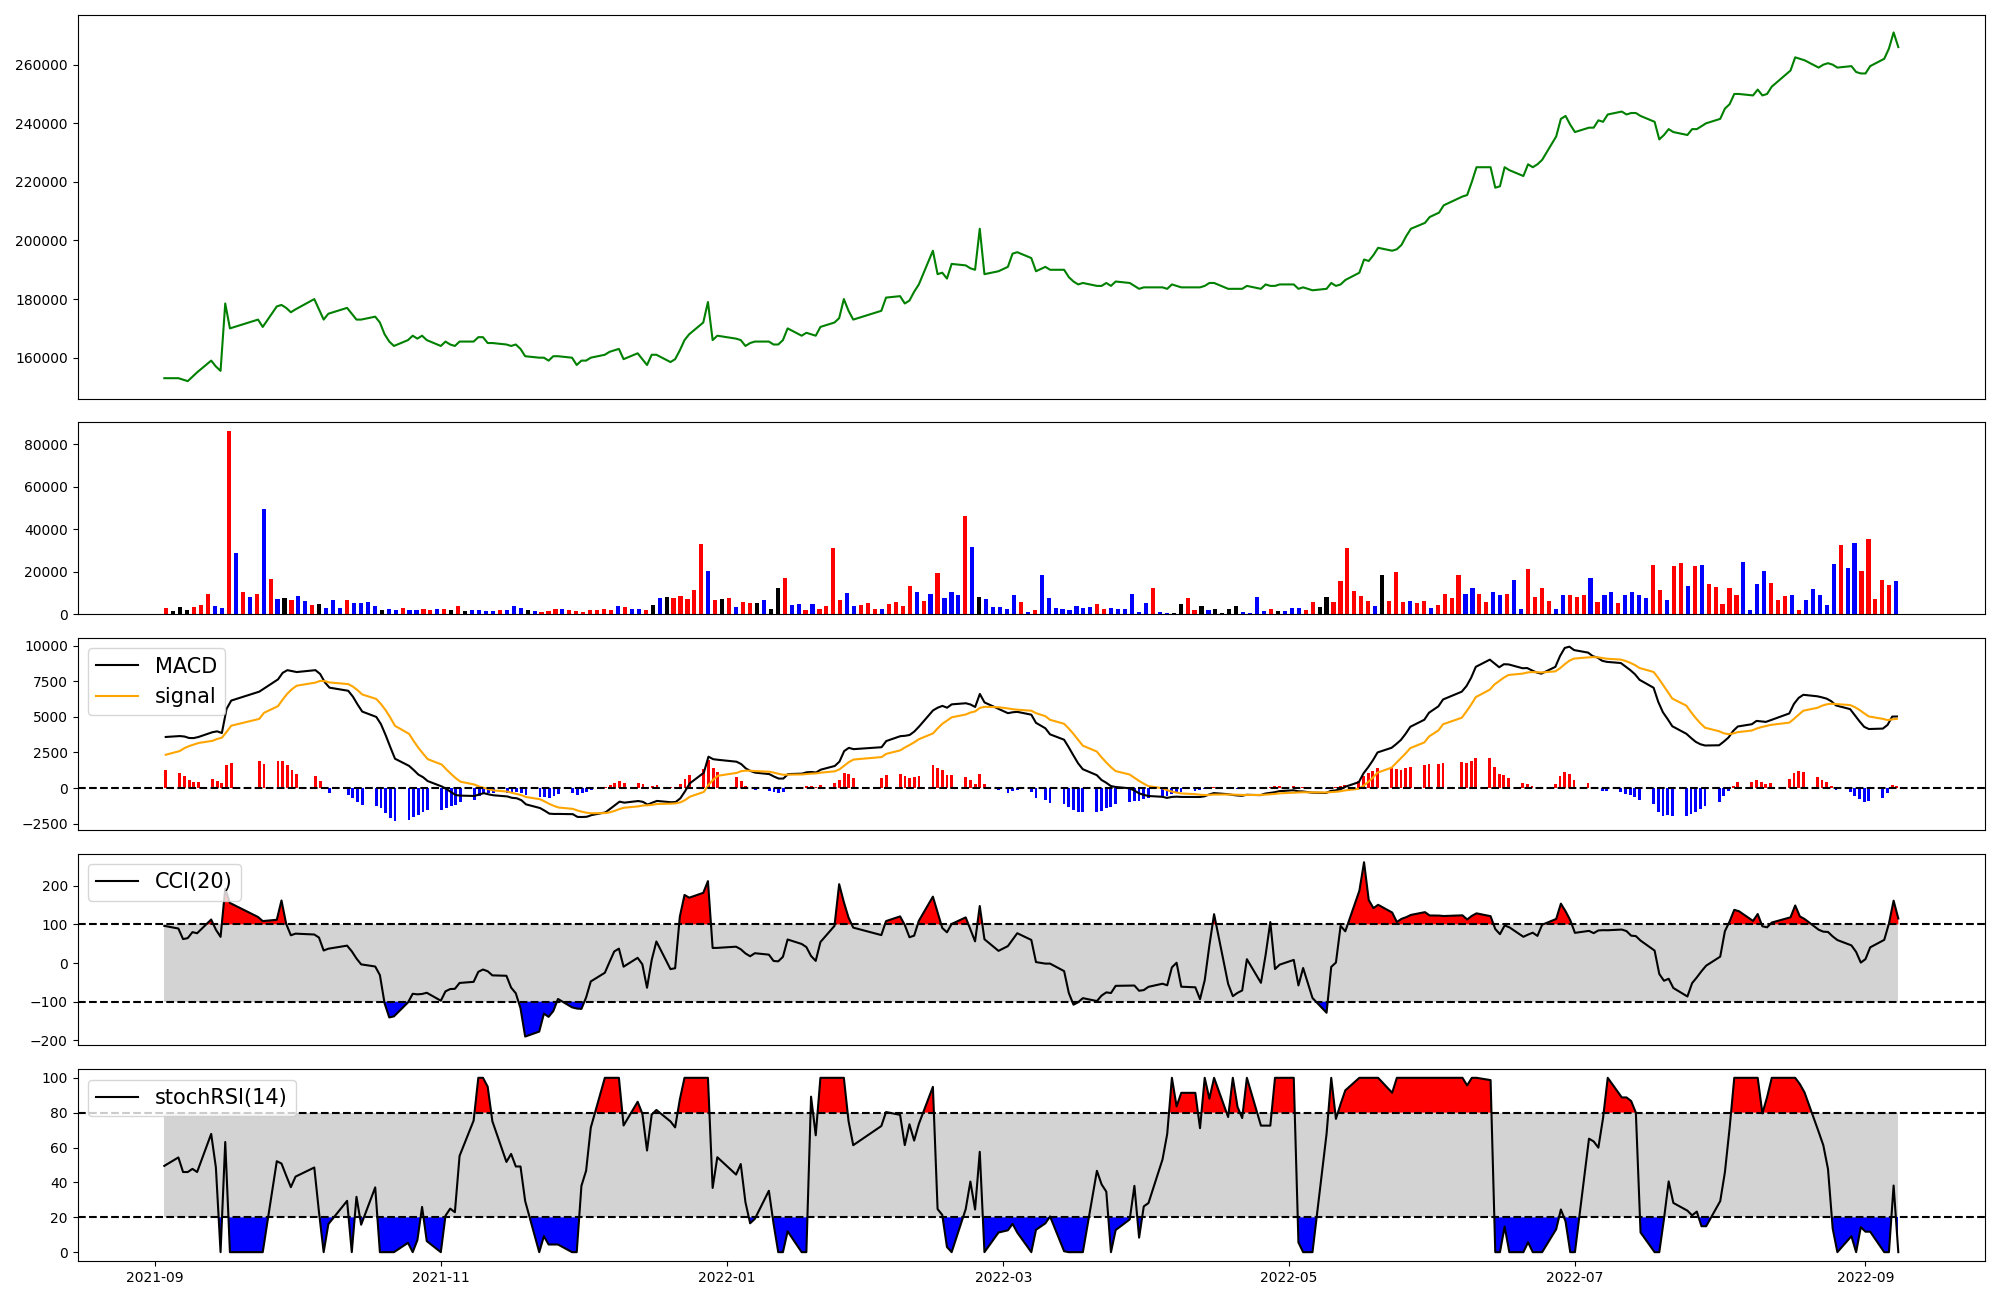Click the 2022-09 date tick label
2000x1300 pixels.
(x=1866, y=1277)
